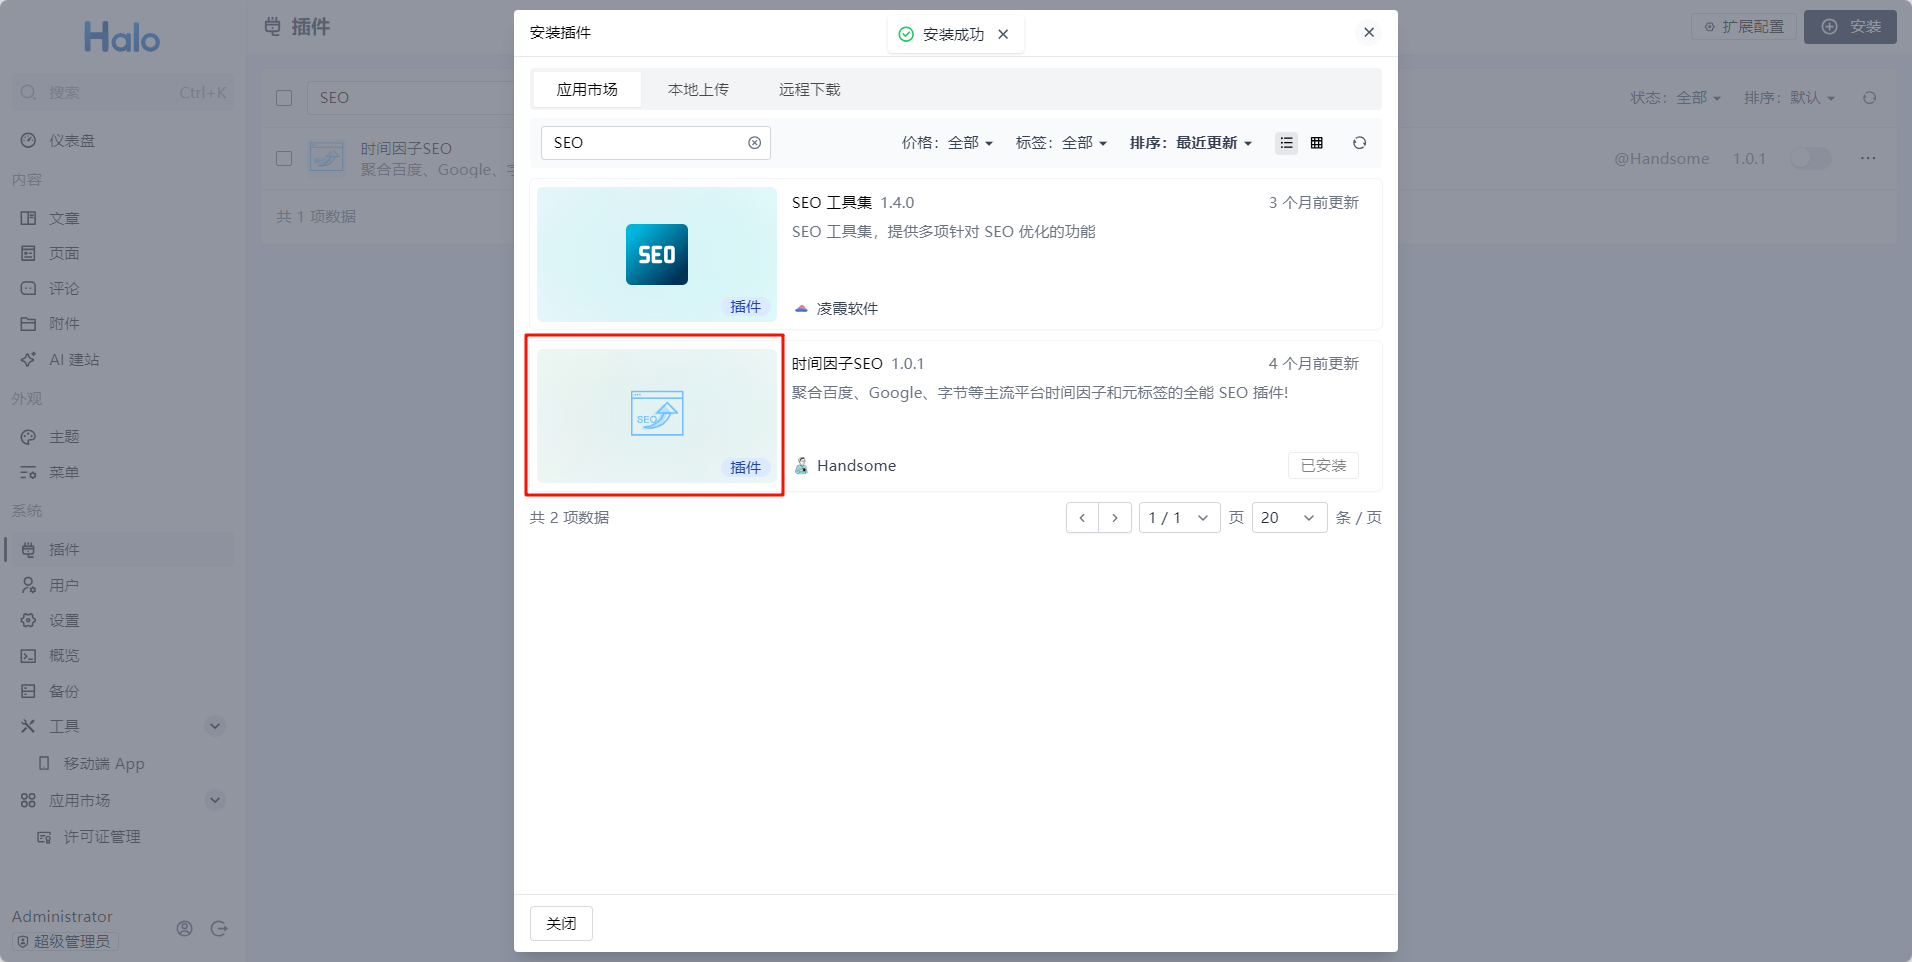Screen dimensions: 1912x962
Task: Open 设置 in the sidebar
Action: click(x=122, y=620)
